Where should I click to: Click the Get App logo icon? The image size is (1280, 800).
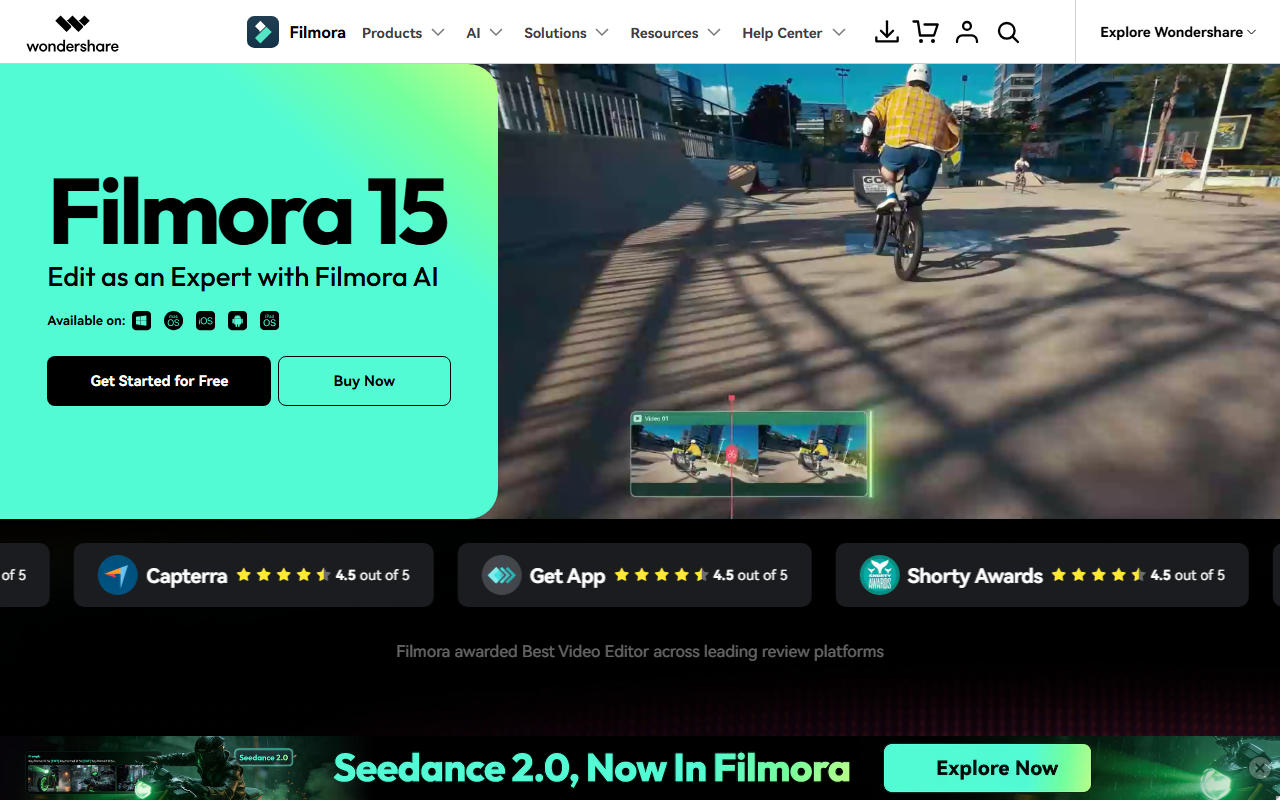point(501,575)
